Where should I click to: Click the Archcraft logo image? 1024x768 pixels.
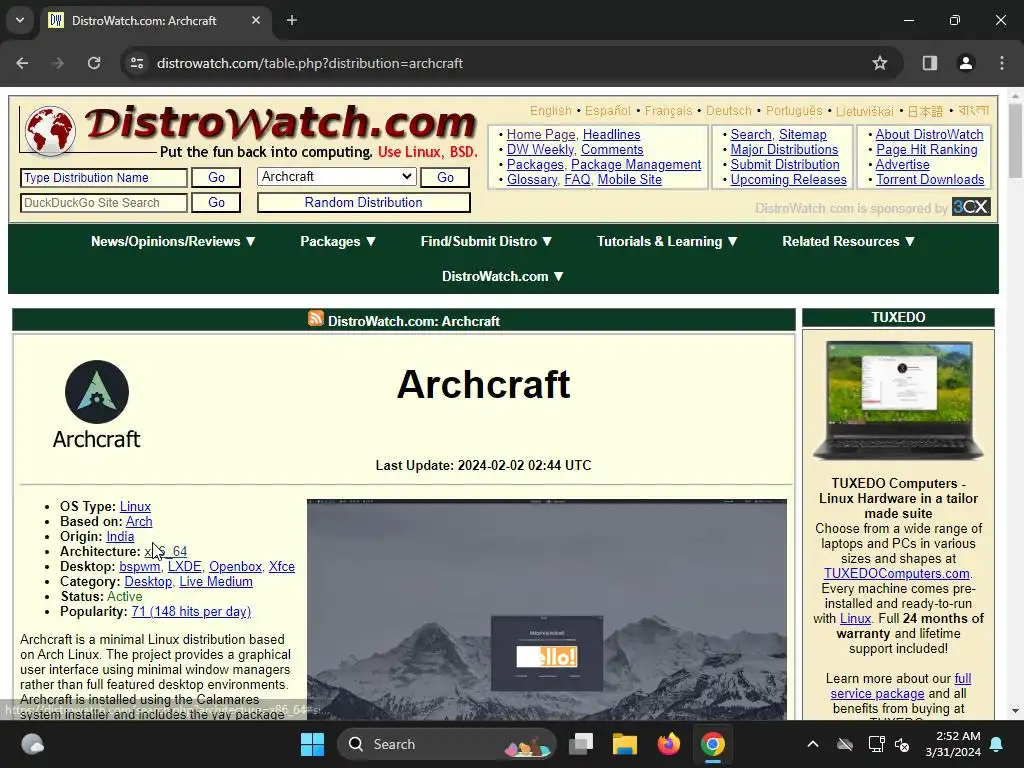(97, 405)
